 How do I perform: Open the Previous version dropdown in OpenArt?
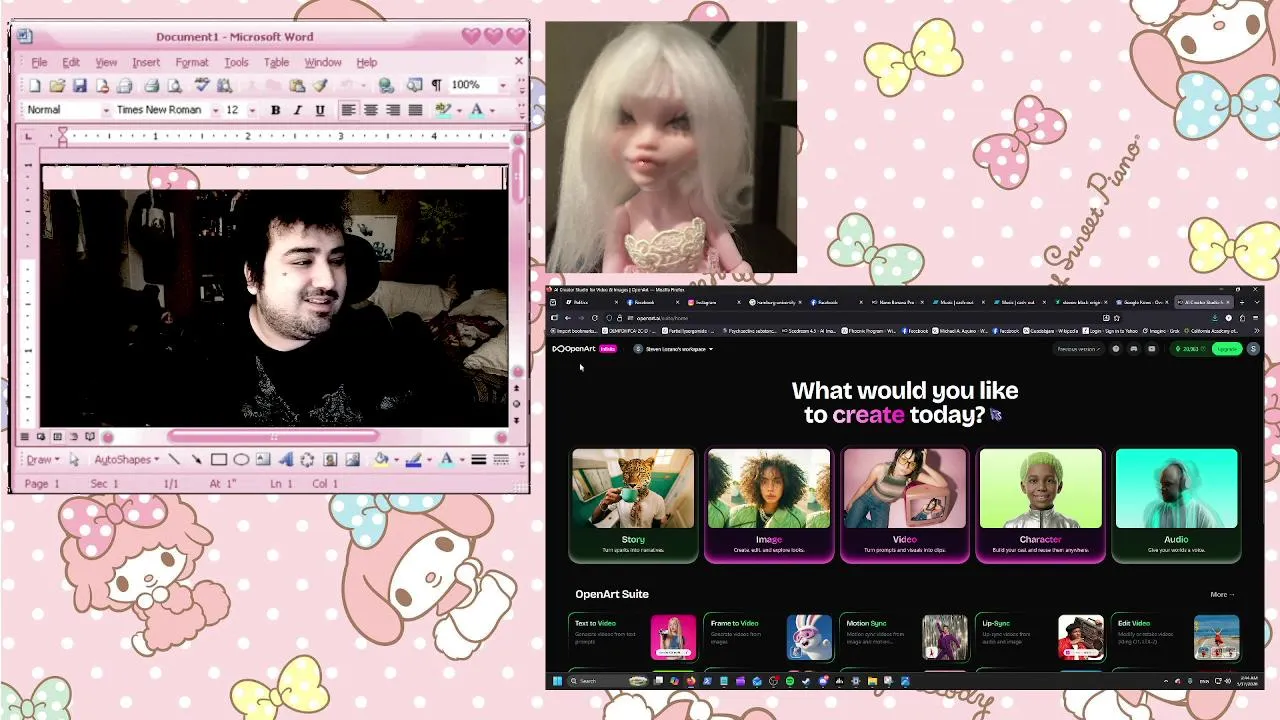click(1079, 349)
